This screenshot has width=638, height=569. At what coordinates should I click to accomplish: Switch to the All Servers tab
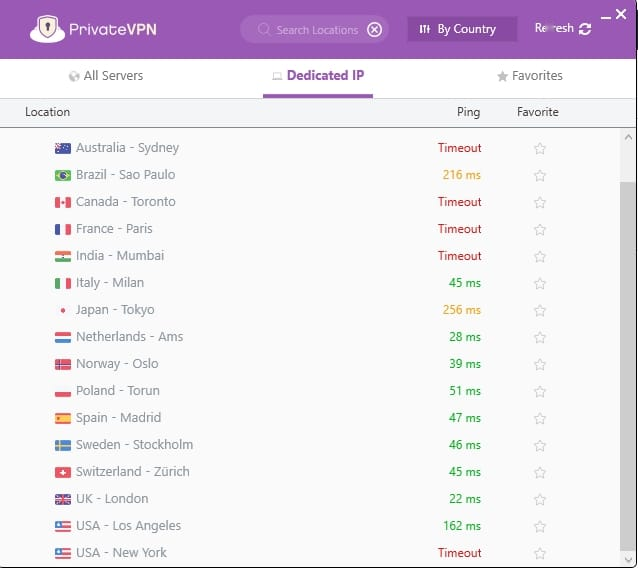(106, 76)
